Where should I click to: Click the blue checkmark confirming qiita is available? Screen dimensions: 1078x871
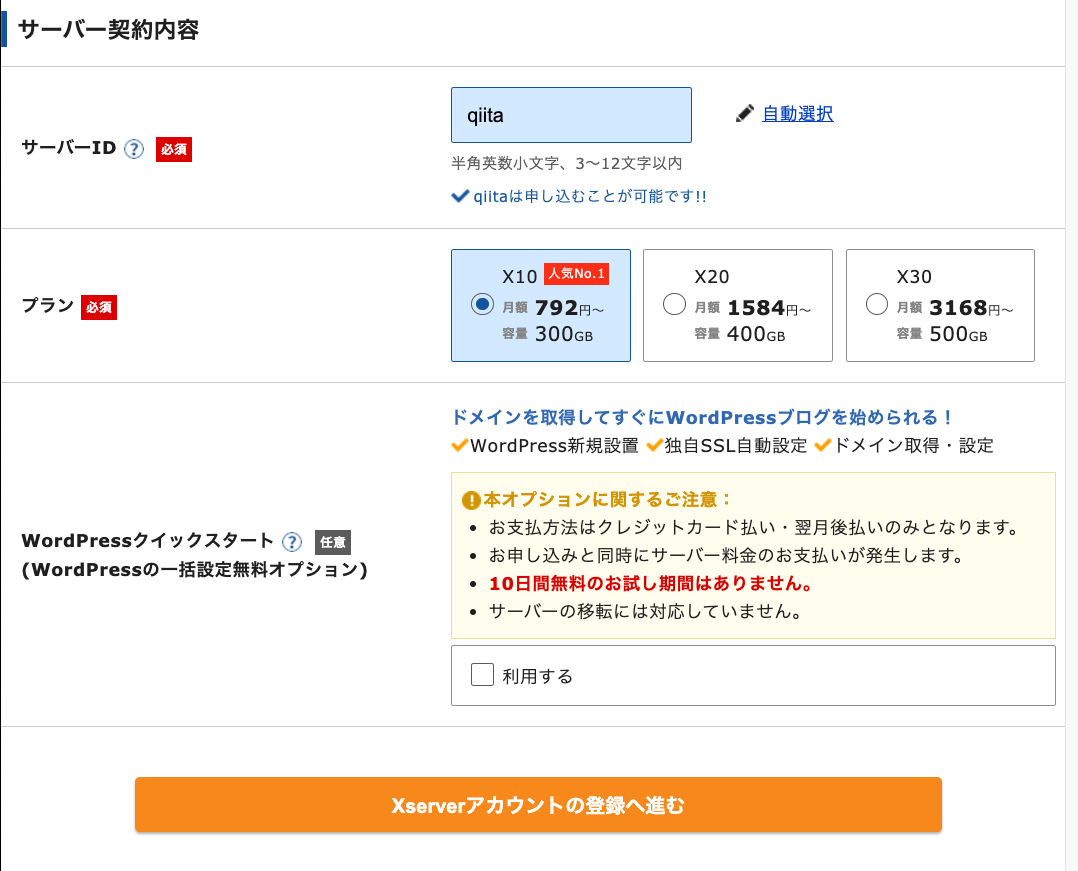tap(463, 196)
